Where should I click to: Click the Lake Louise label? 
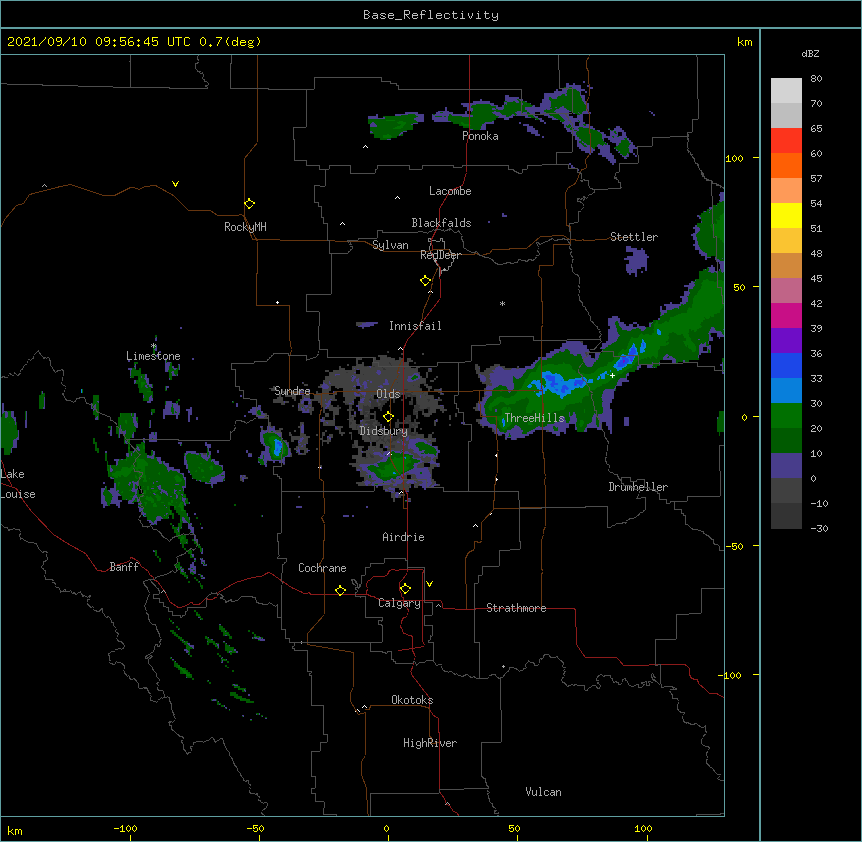[17, 484]
